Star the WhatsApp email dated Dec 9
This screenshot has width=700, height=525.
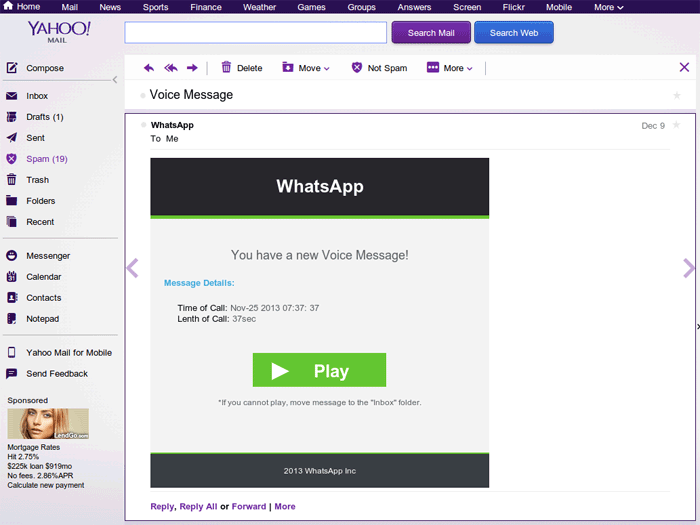click(676, 125)
